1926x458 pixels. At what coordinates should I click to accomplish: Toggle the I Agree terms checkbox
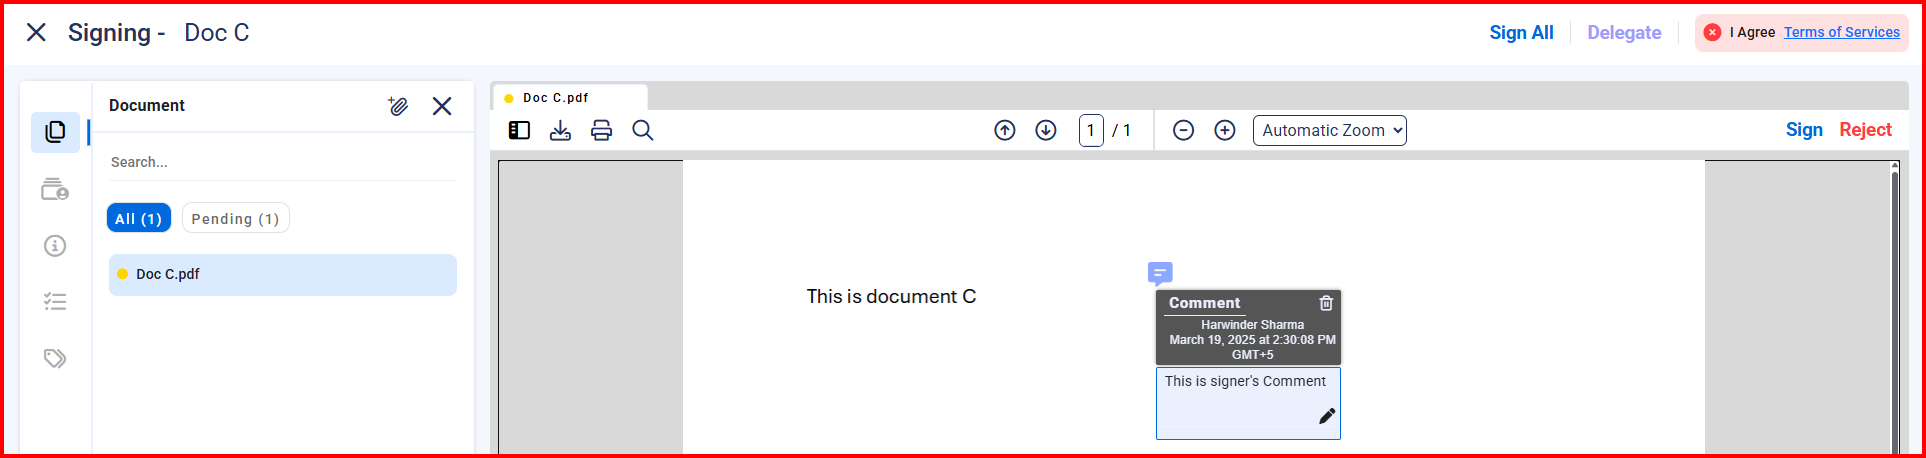1712,32
